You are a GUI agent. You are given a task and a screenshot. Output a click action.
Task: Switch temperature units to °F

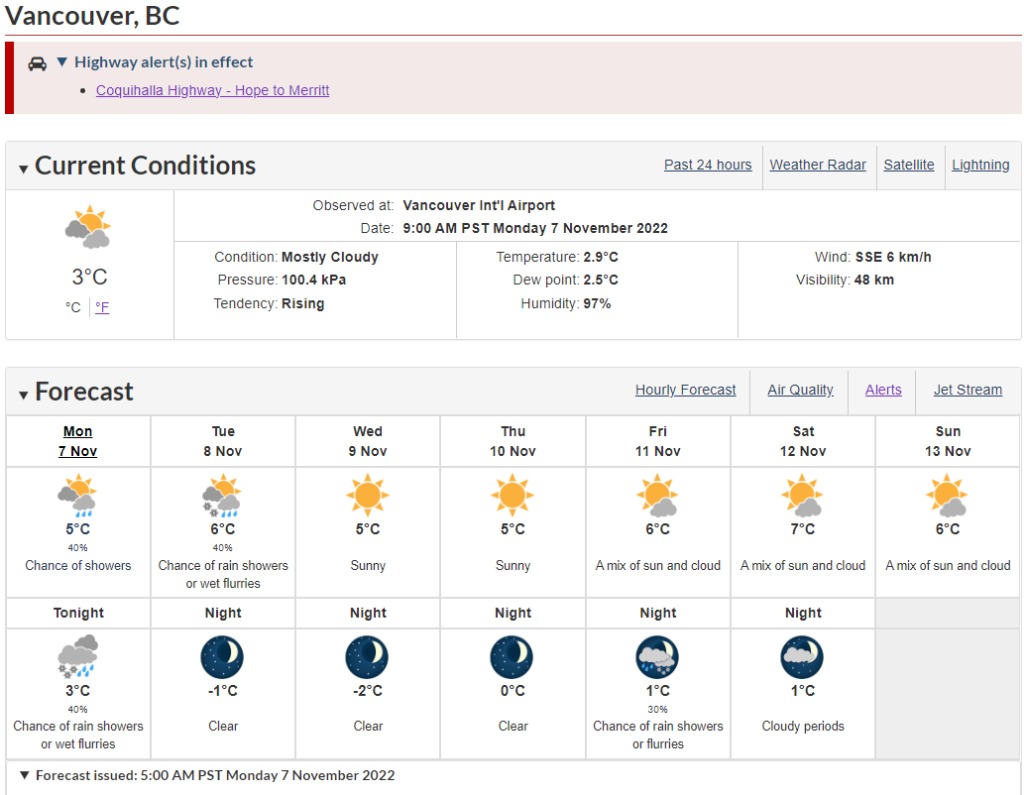pyautogui.click(x=102, y=307)
